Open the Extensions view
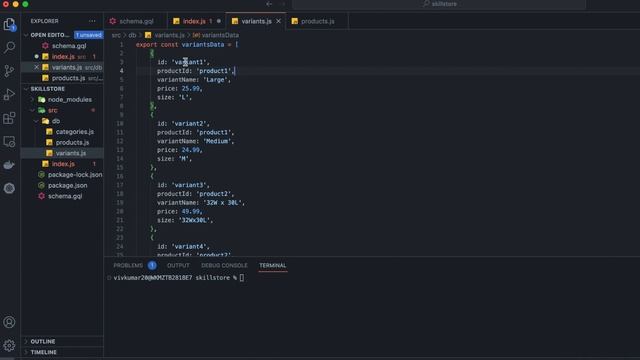The height and width of the screenshot is (360, 640). click(x=9, y=118)
